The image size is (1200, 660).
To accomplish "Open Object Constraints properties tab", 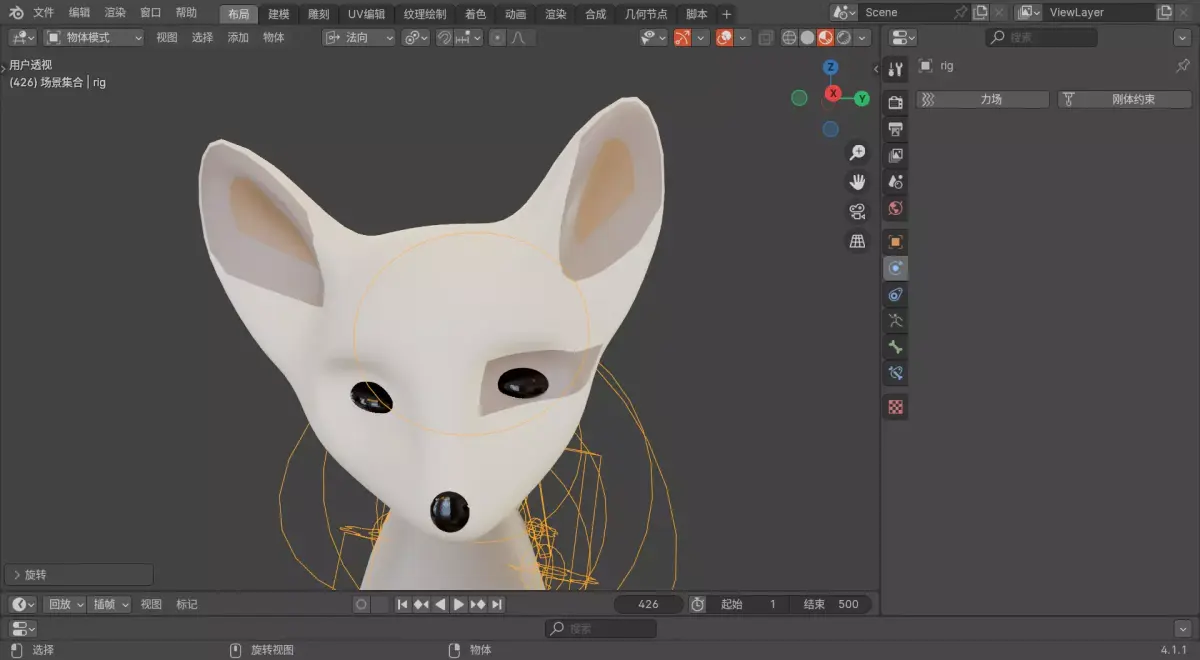I will (x=895, y=294).
